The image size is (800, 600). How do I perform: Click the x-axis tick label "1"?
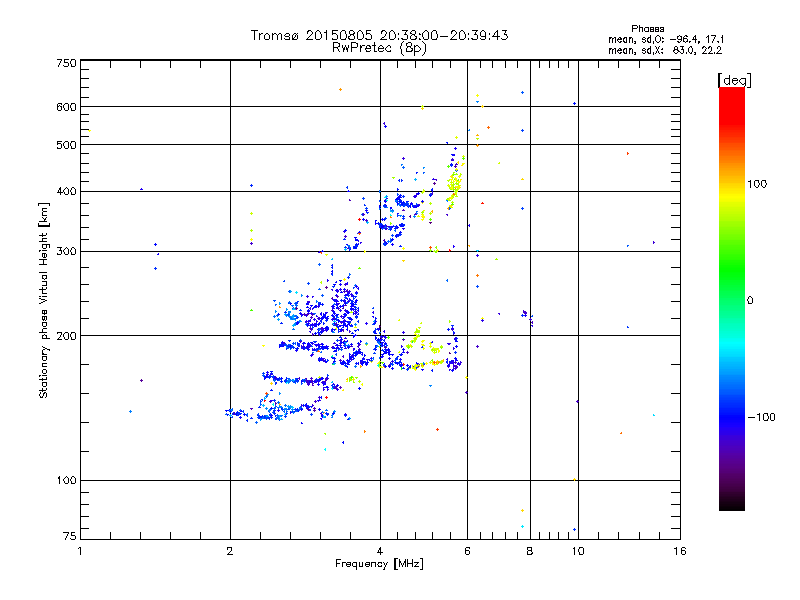80,551
